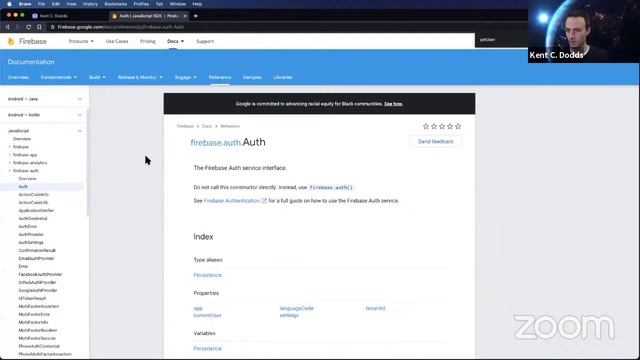Image resolution: width=640 pixels, height=360 pixels.
Task: Reload the Firebase page
Action: coord(28,27)
